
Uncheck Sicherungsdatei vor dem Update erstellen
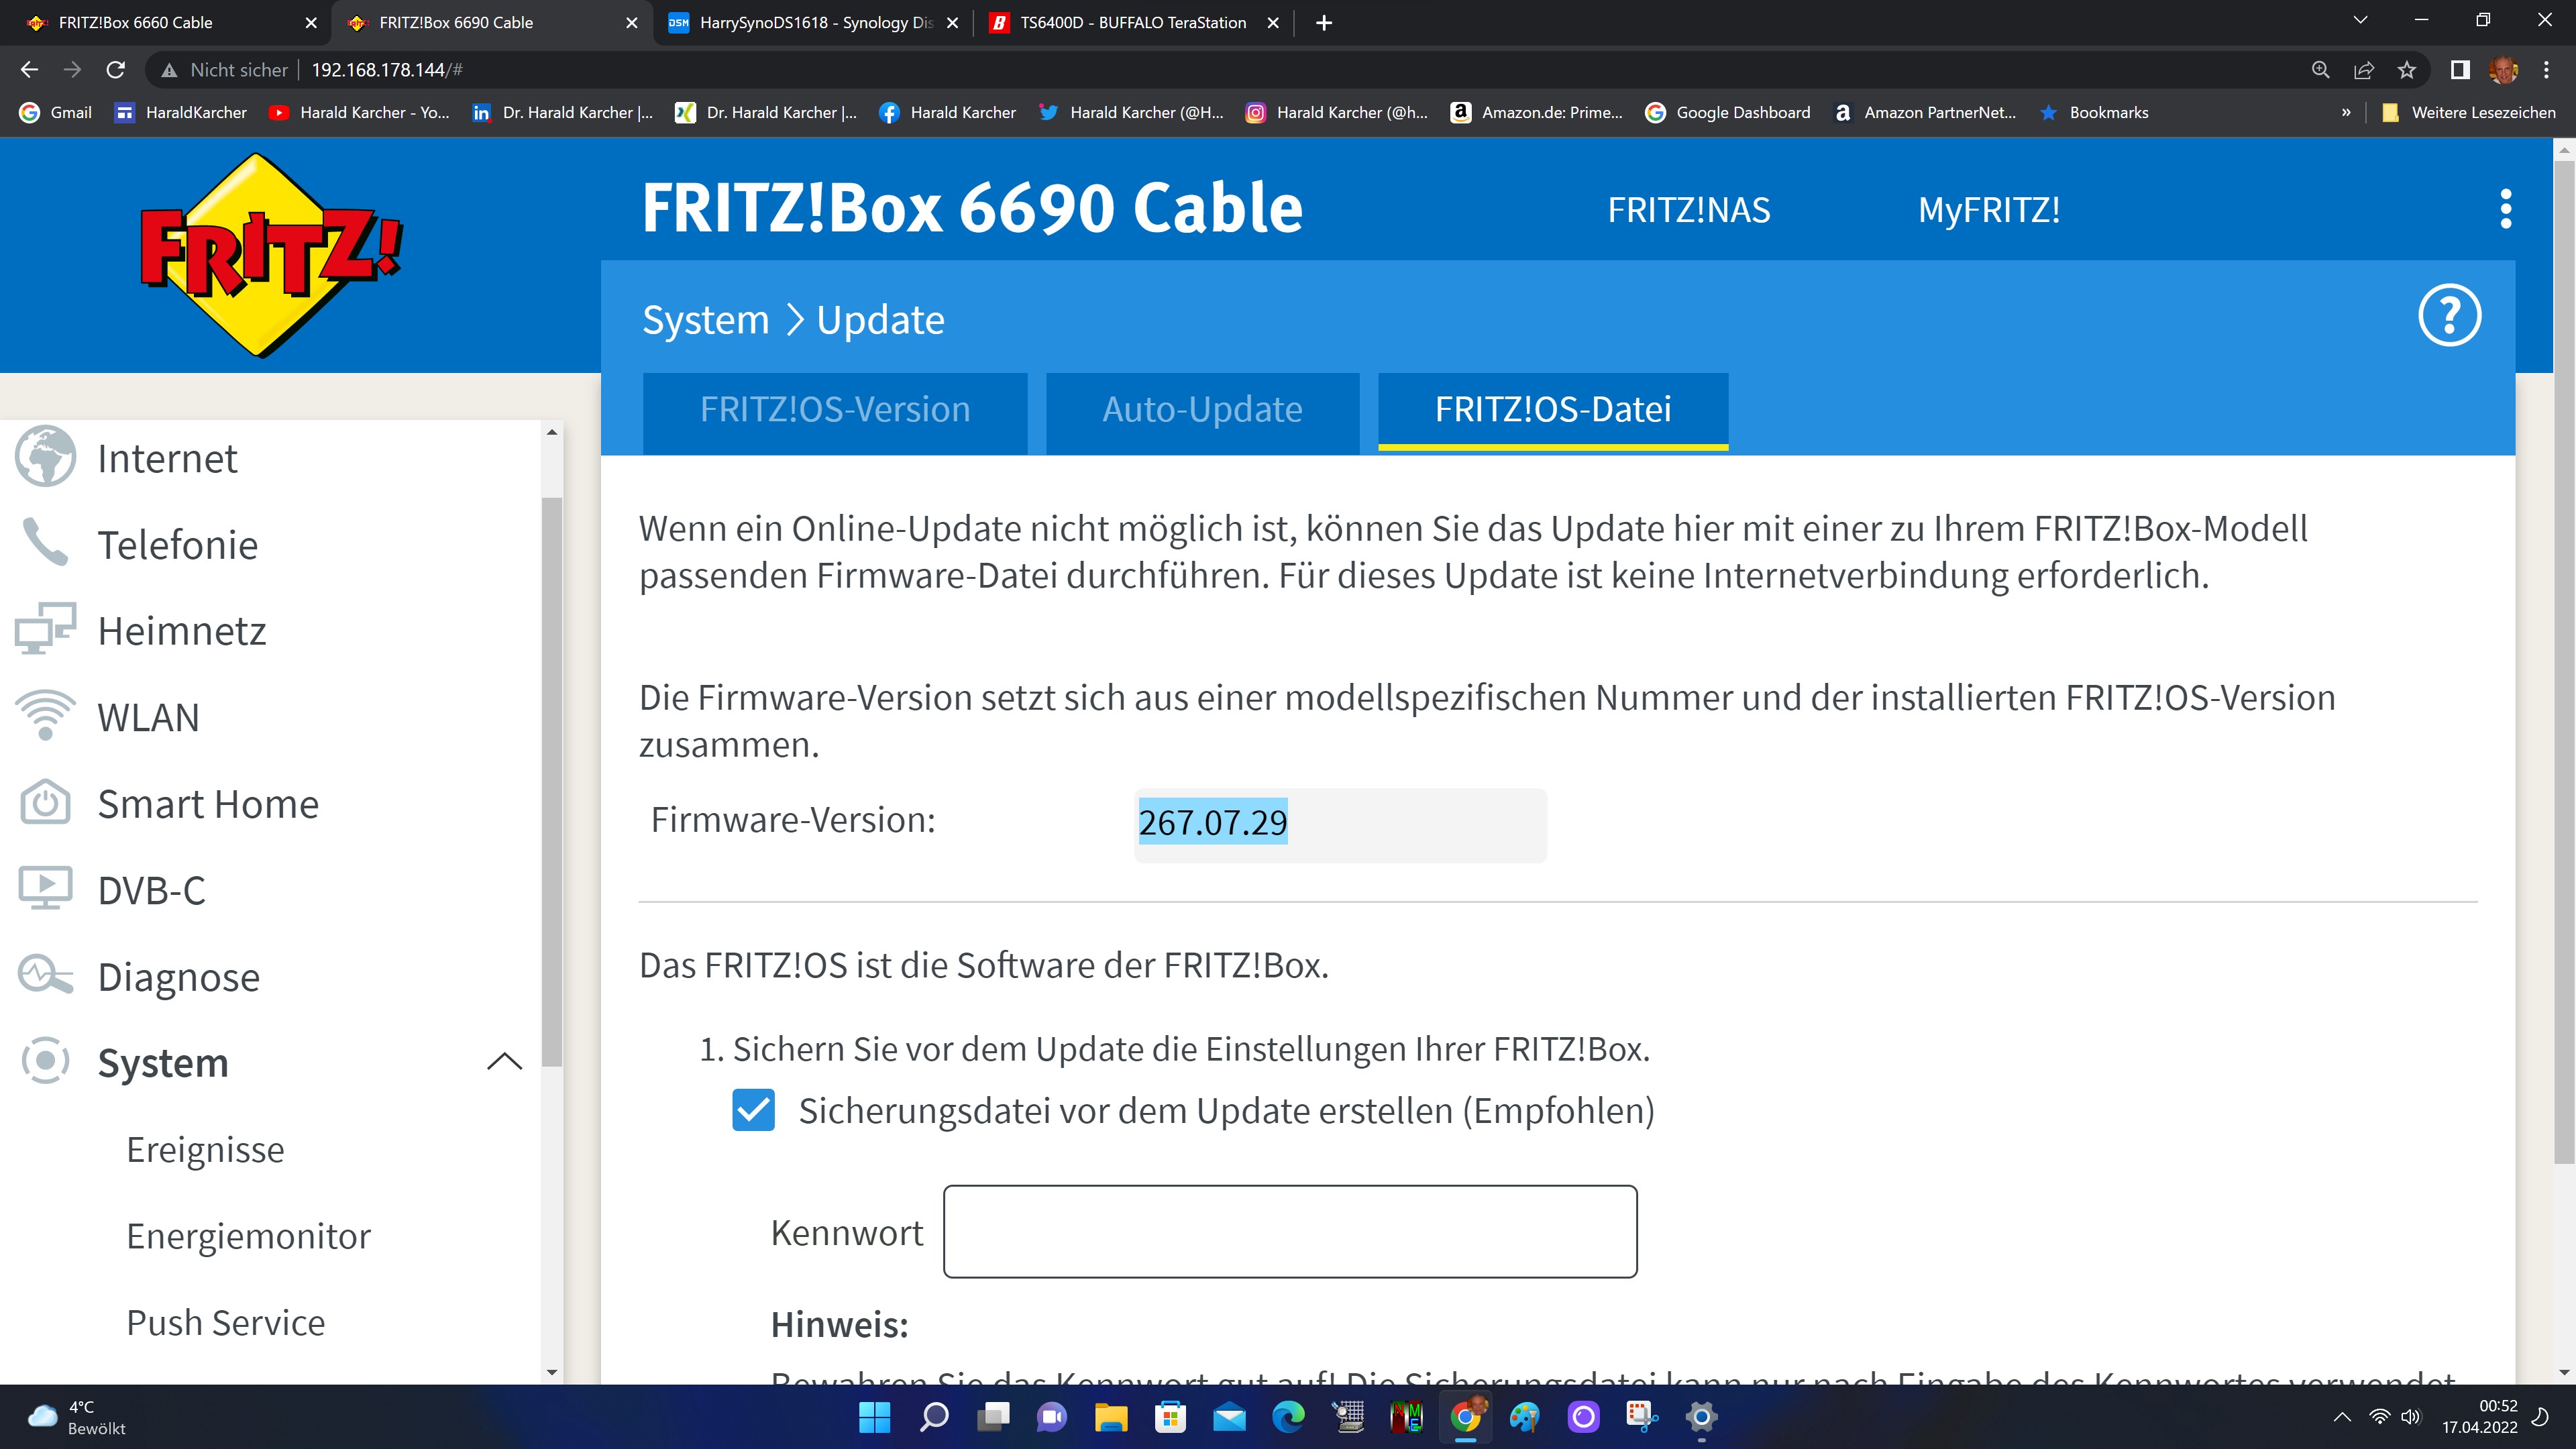[753, 1111]
